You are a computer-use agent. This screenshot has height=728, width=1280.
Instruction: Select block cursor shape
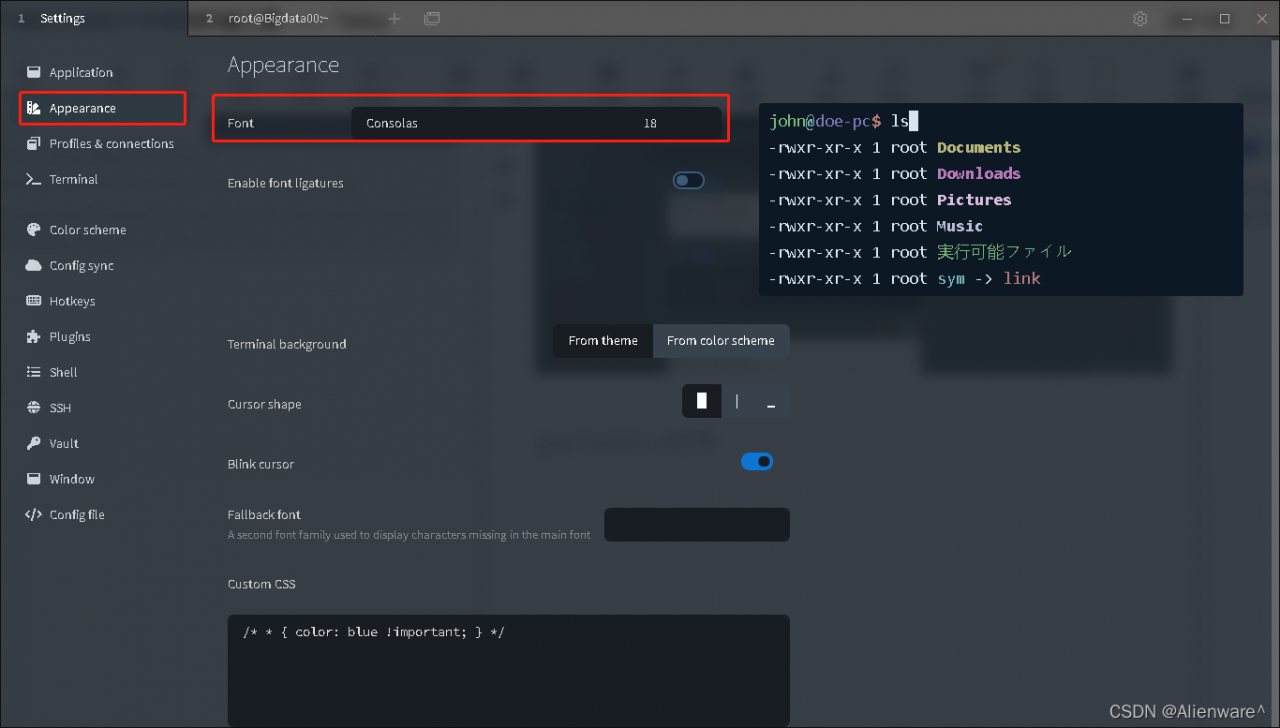tap(702, 401)
